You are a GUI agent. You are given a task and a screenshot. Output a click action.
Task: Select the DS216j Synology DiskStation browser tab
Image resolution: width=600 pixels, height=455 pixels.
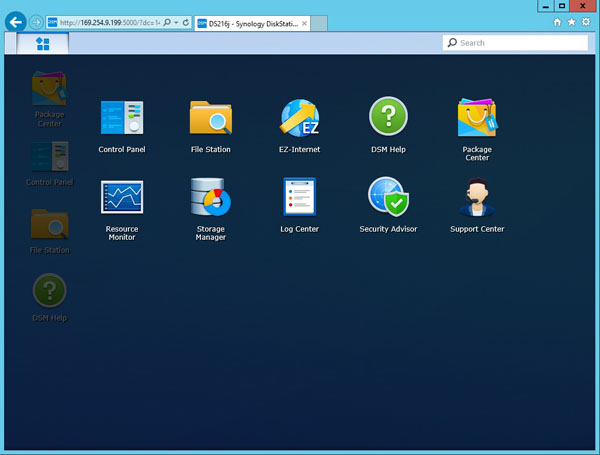click(250, 22)
